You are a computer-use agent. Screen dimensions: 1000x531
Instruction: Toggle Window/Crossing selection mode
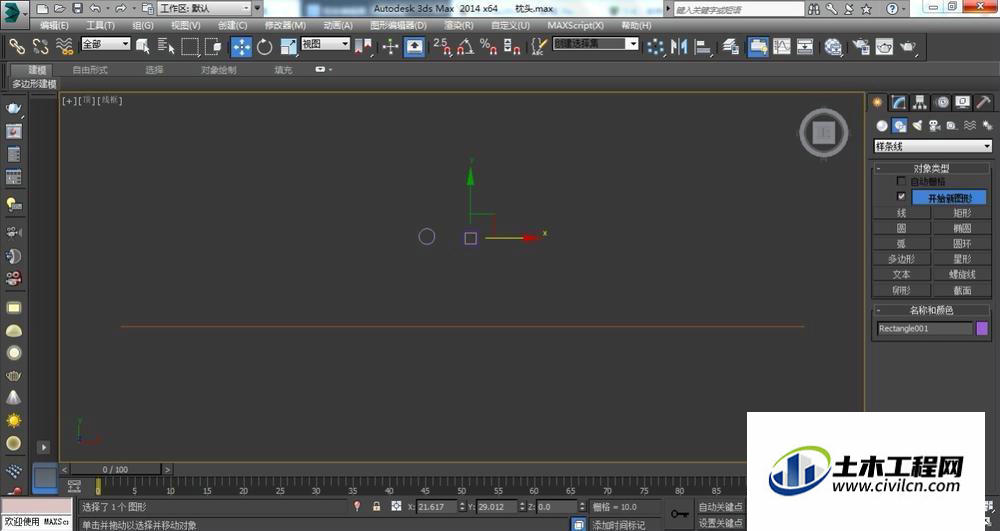tap(213, 47)
